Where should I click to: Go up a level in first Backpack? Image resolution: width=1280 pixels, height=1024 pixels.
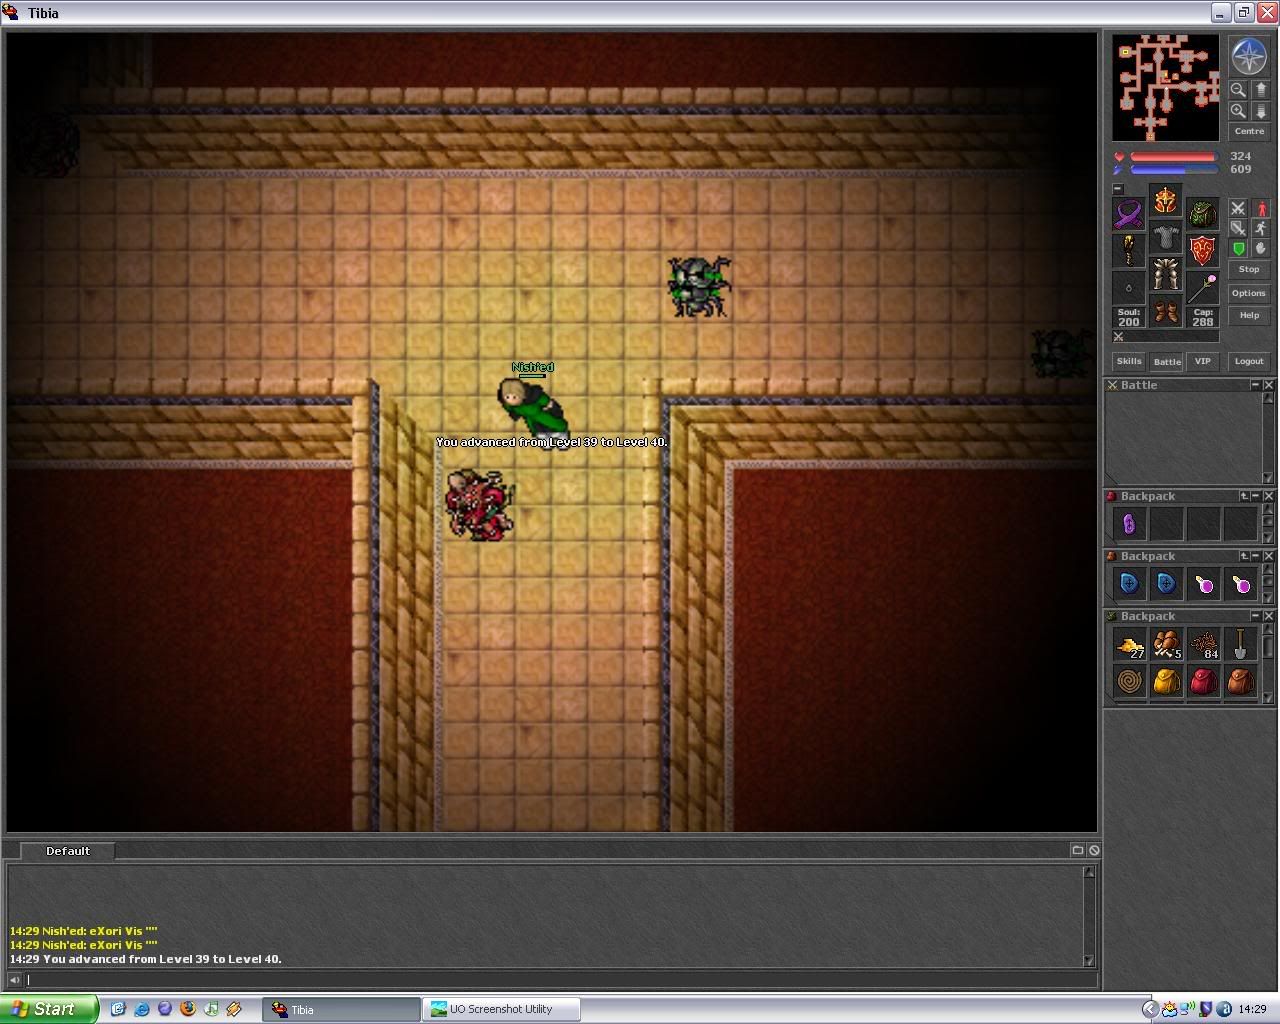click(1244, 496)
